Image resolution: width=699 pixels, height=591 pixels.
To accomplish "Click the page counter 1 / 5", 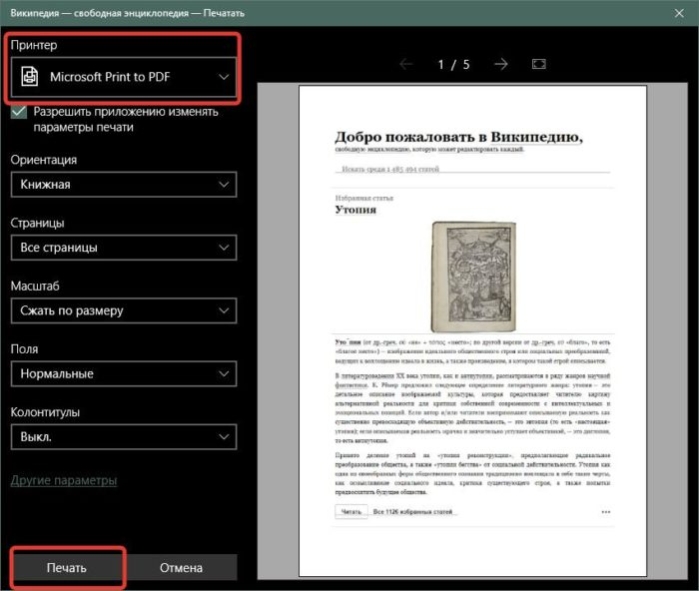I will 453,65.
